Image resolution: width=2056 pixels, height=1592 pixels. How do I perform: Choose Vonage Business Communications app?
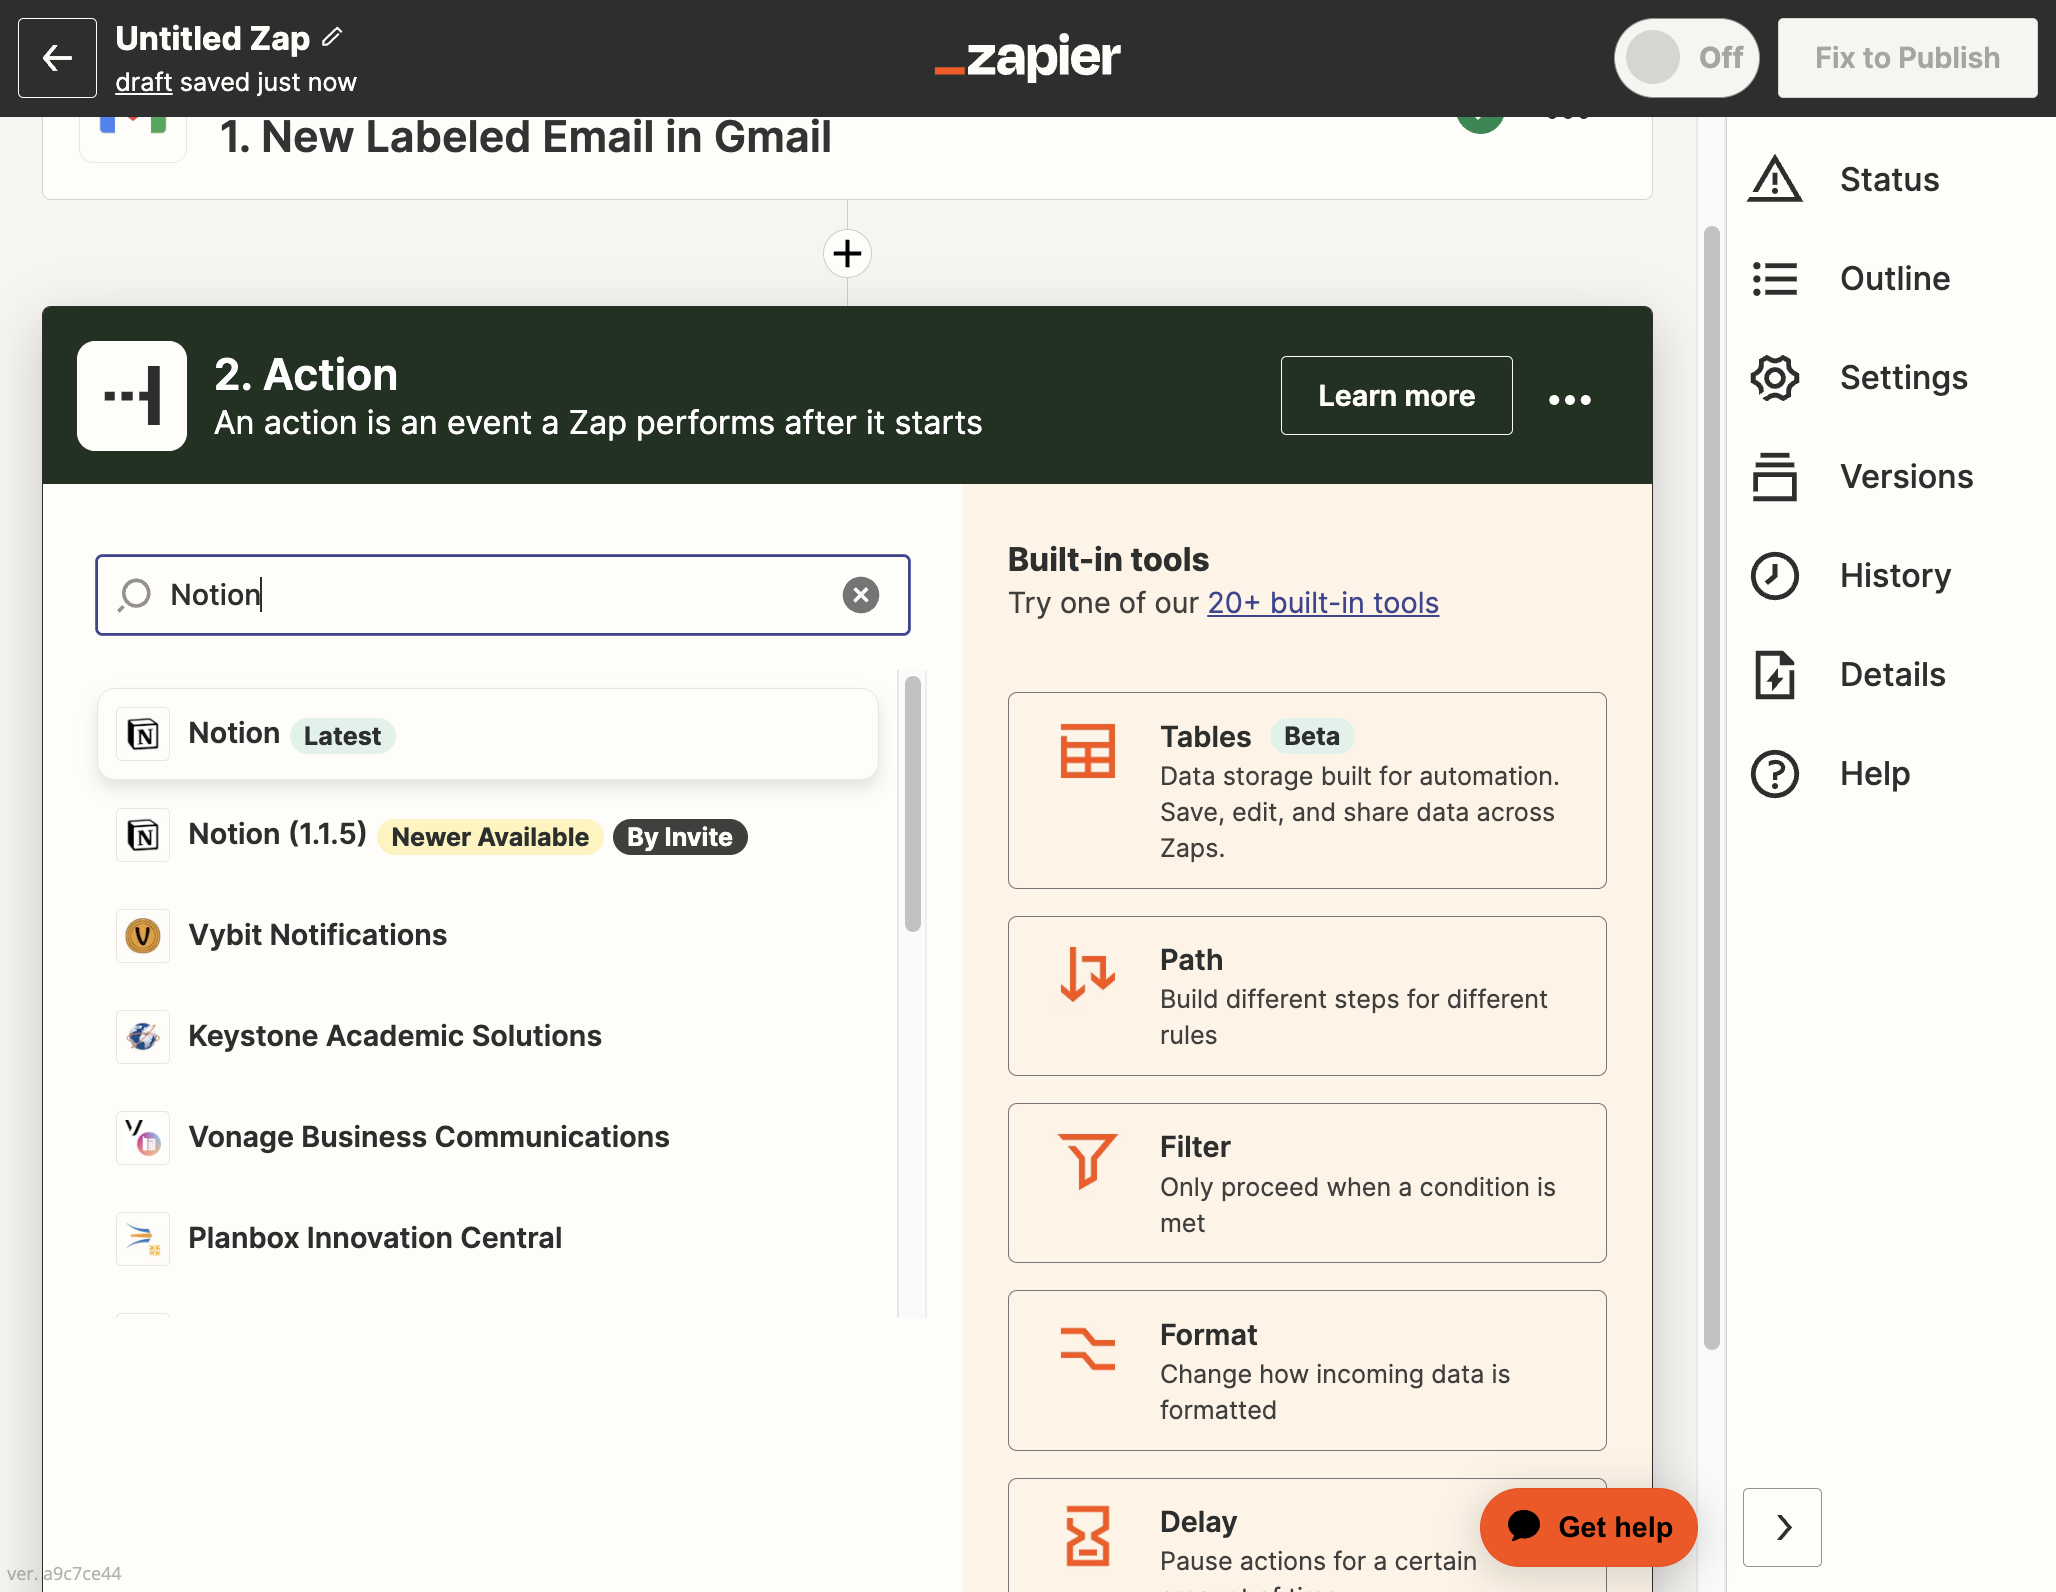click(x=488, y=1138)
